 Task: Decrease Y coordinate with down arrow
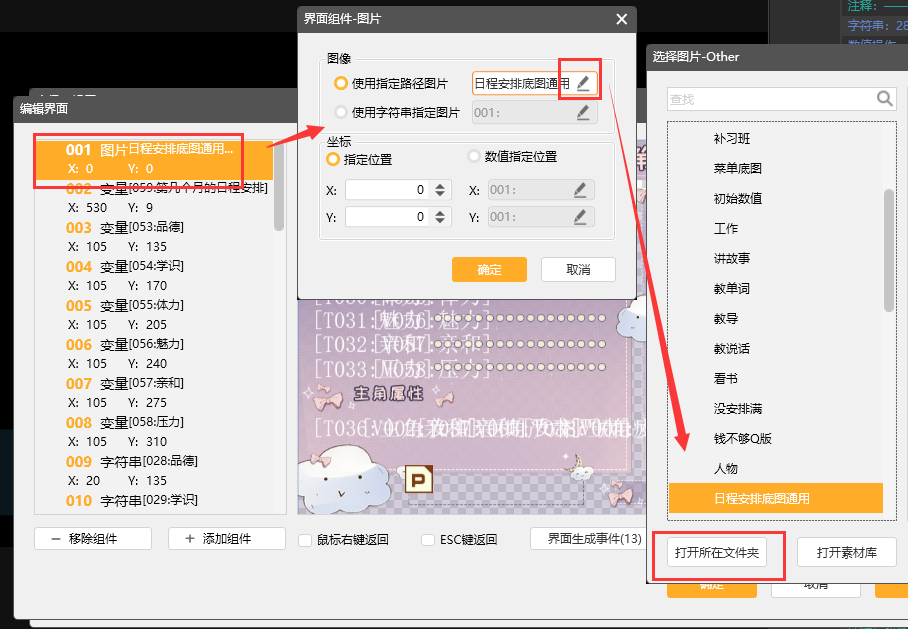440,221
